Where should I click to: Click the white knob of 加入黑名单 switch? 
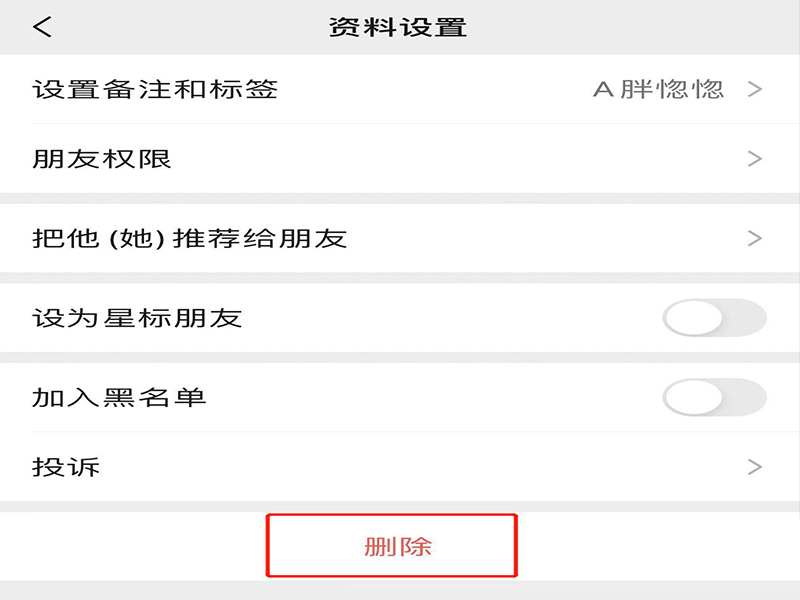pos(694,398)
